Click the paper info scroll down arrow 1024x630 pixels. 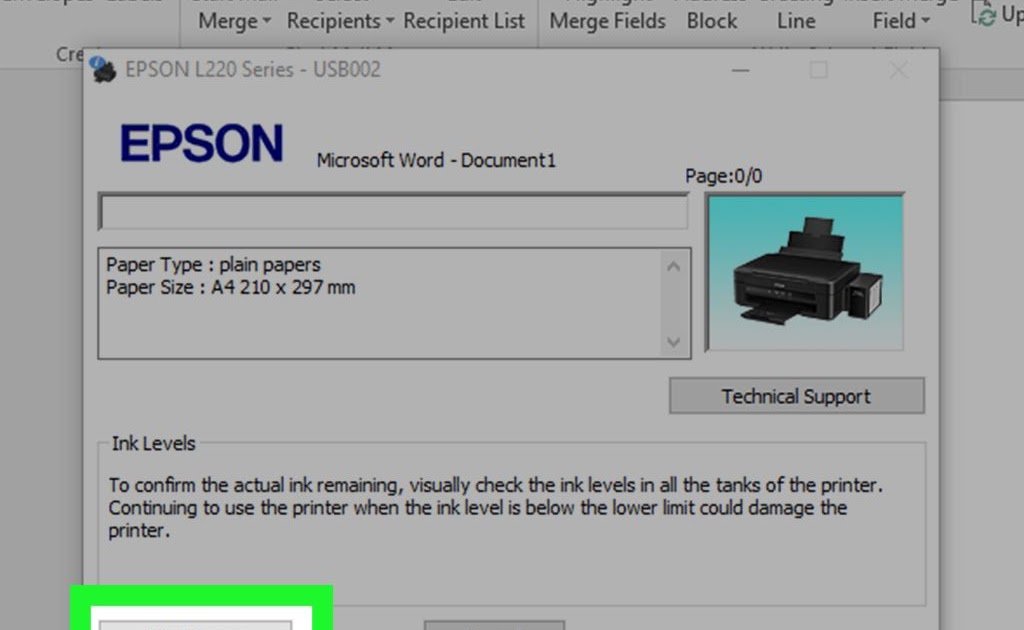(x=674, y=341)
